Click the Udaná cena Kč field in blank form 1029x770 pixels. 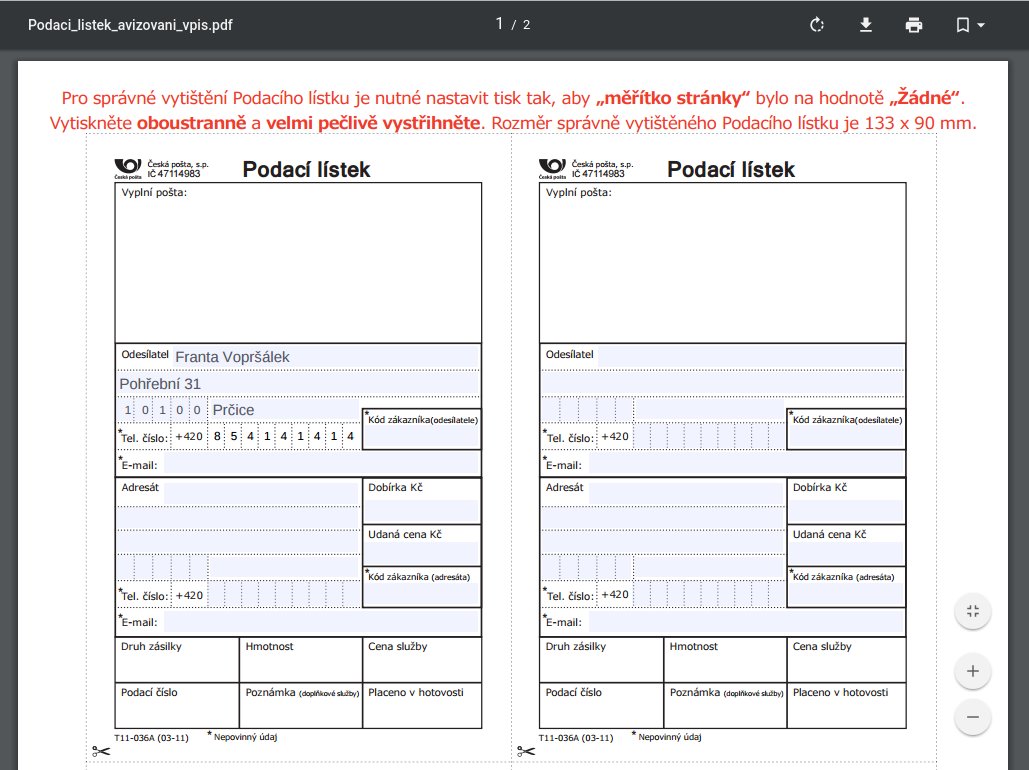coord(847,553)
